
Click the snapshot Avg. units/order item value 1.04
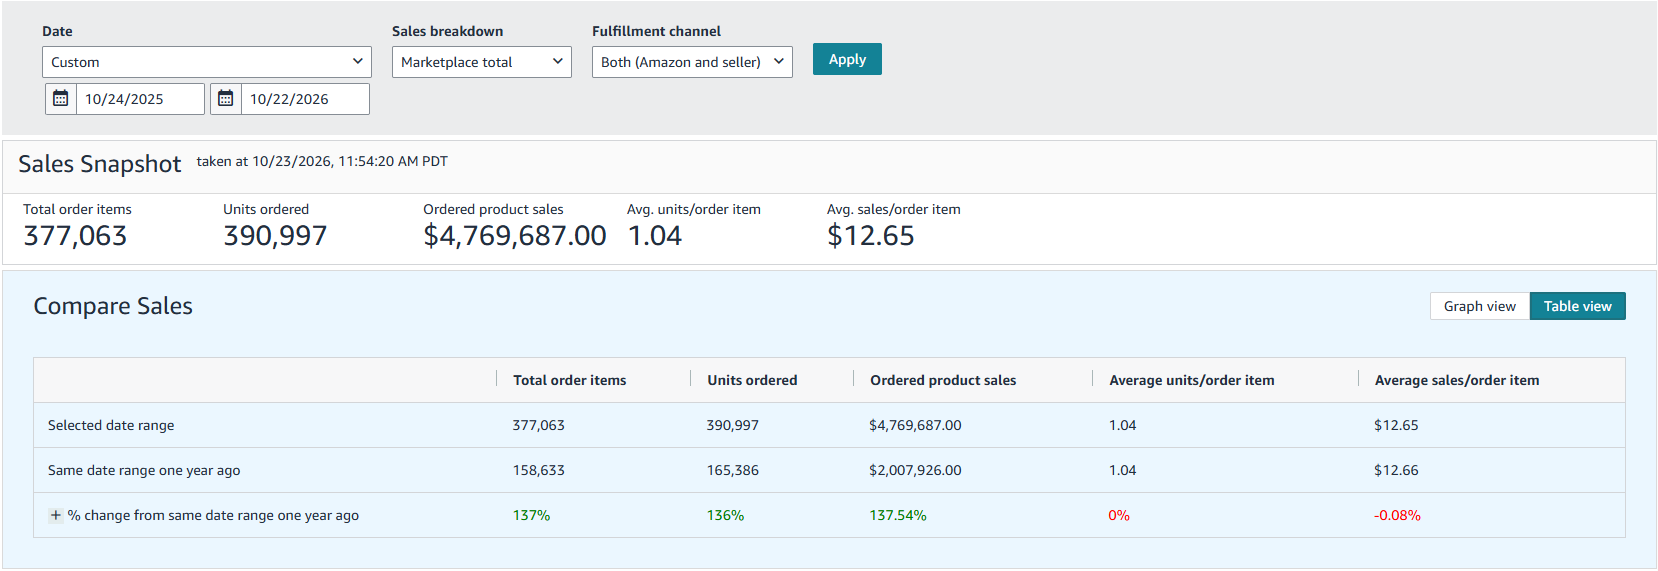(x=655, y=236)
